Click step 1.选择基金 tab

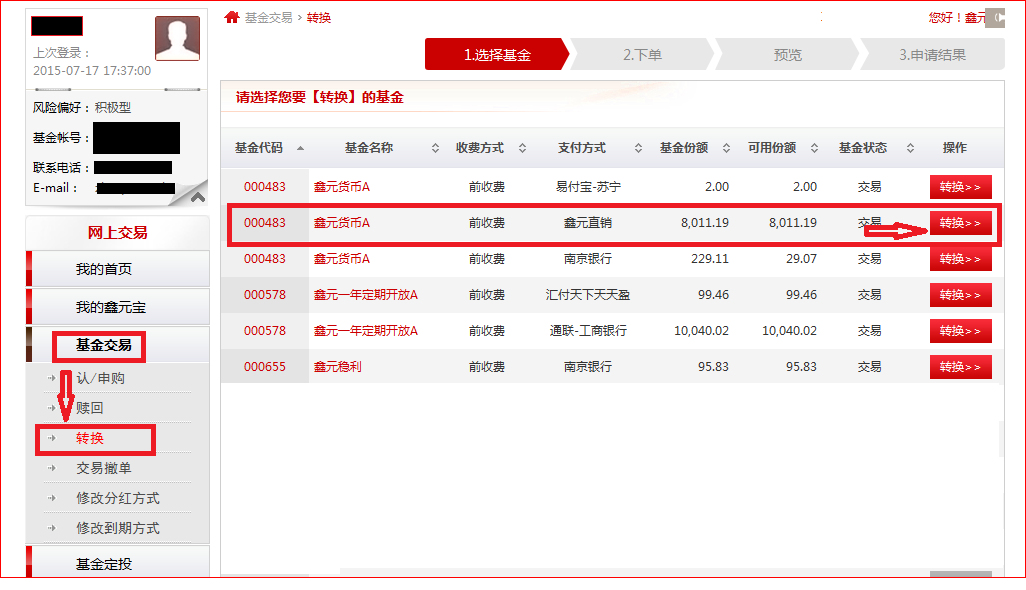click(x=497, y=54)
